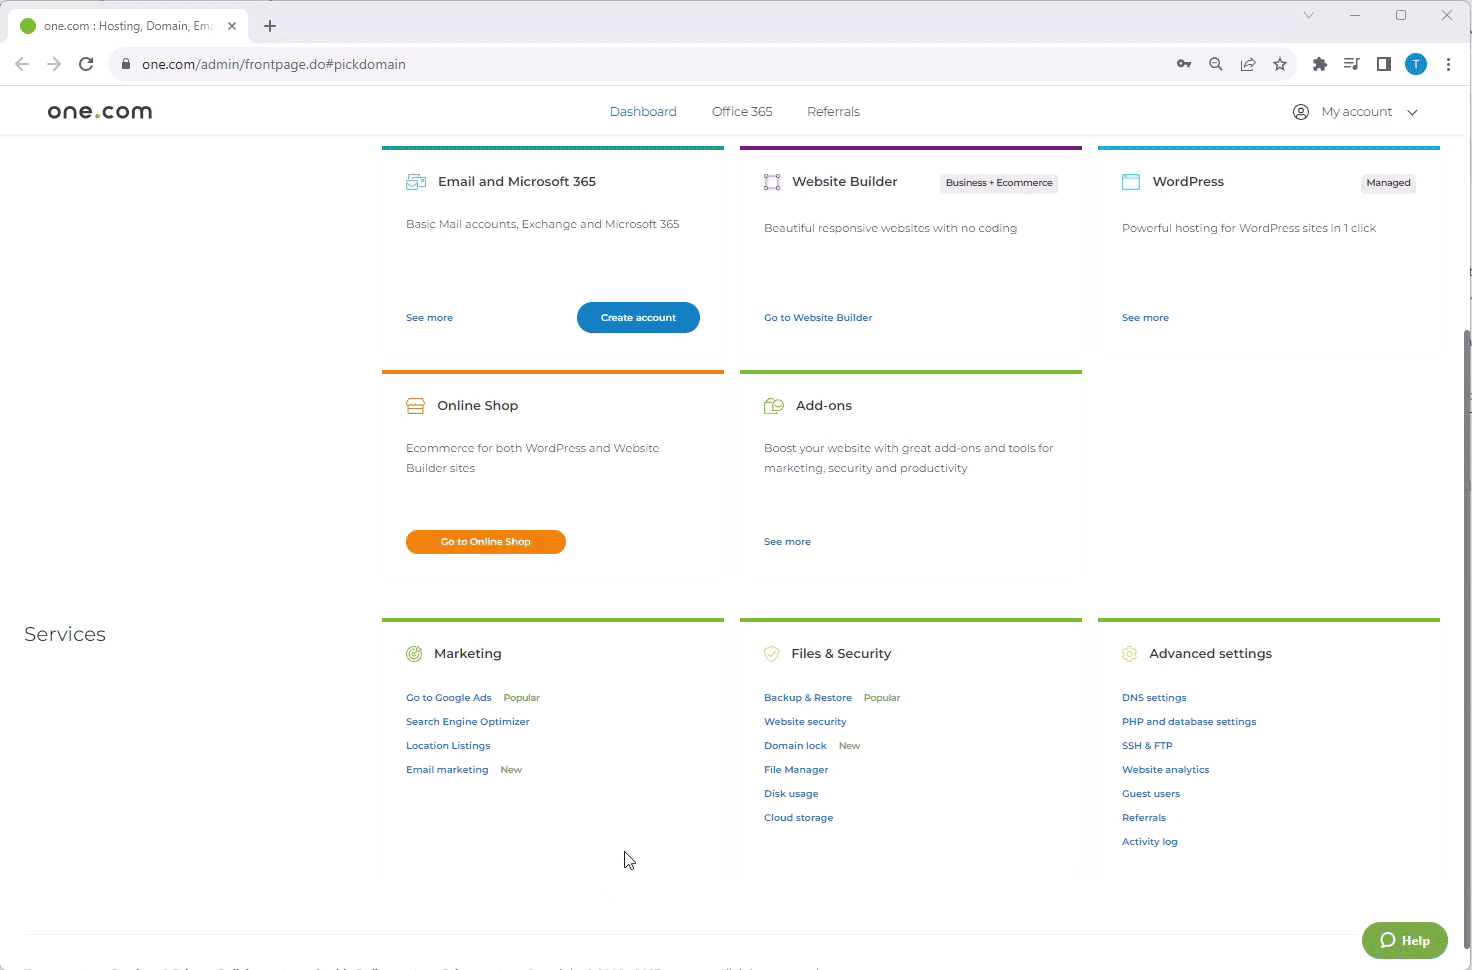Switch to the Office 365 tab

point(741,112)
